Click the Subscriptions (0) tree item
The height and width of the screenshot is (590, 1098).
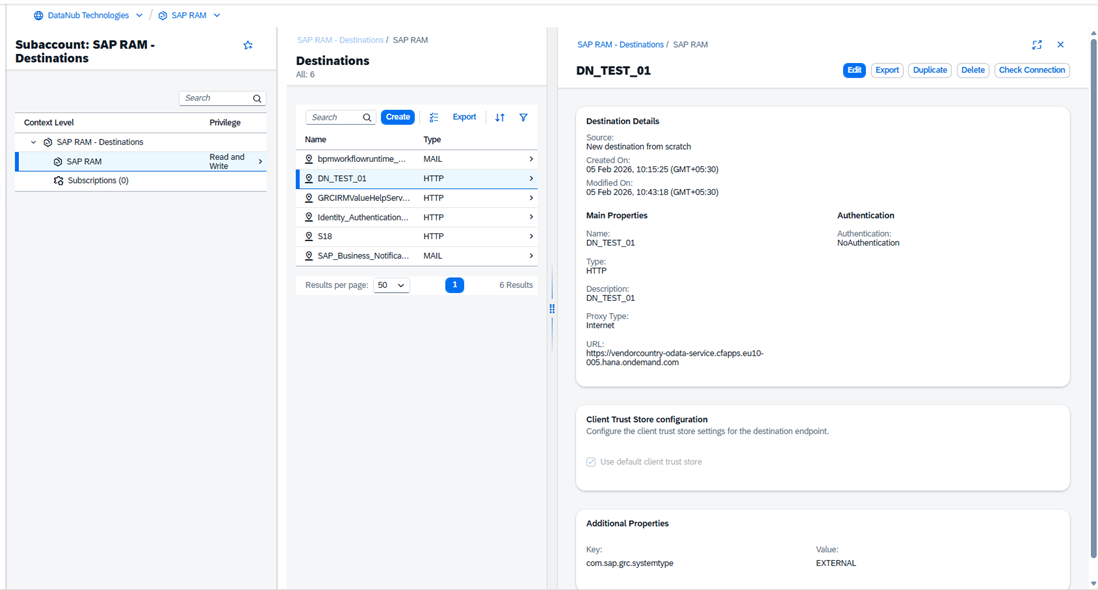(x=97, y=181)
